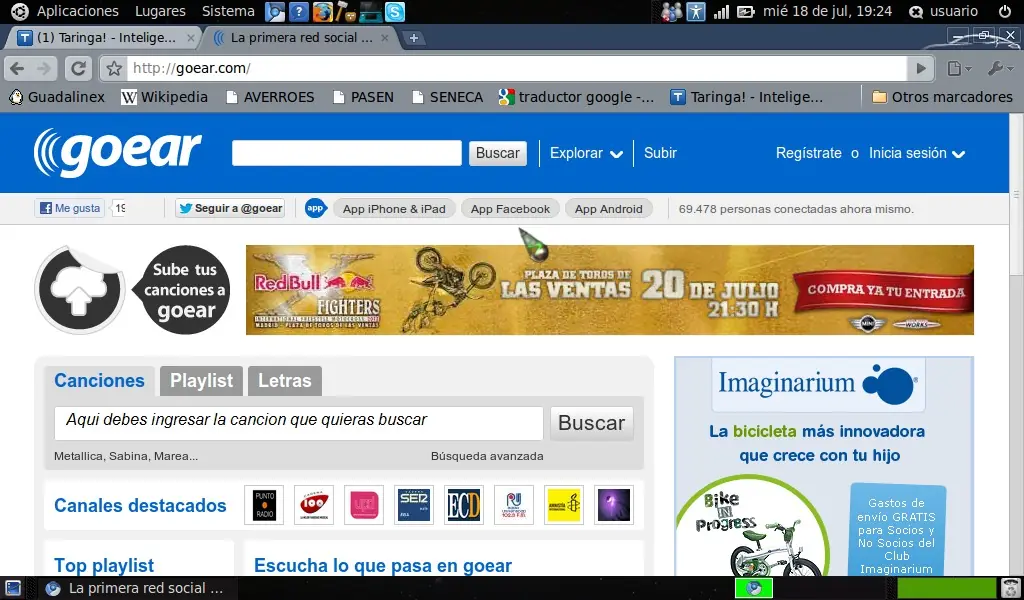This screenshot has width=1024, height=600.
Task: Open the usuario session menu
Action: [x=944, y=11]
